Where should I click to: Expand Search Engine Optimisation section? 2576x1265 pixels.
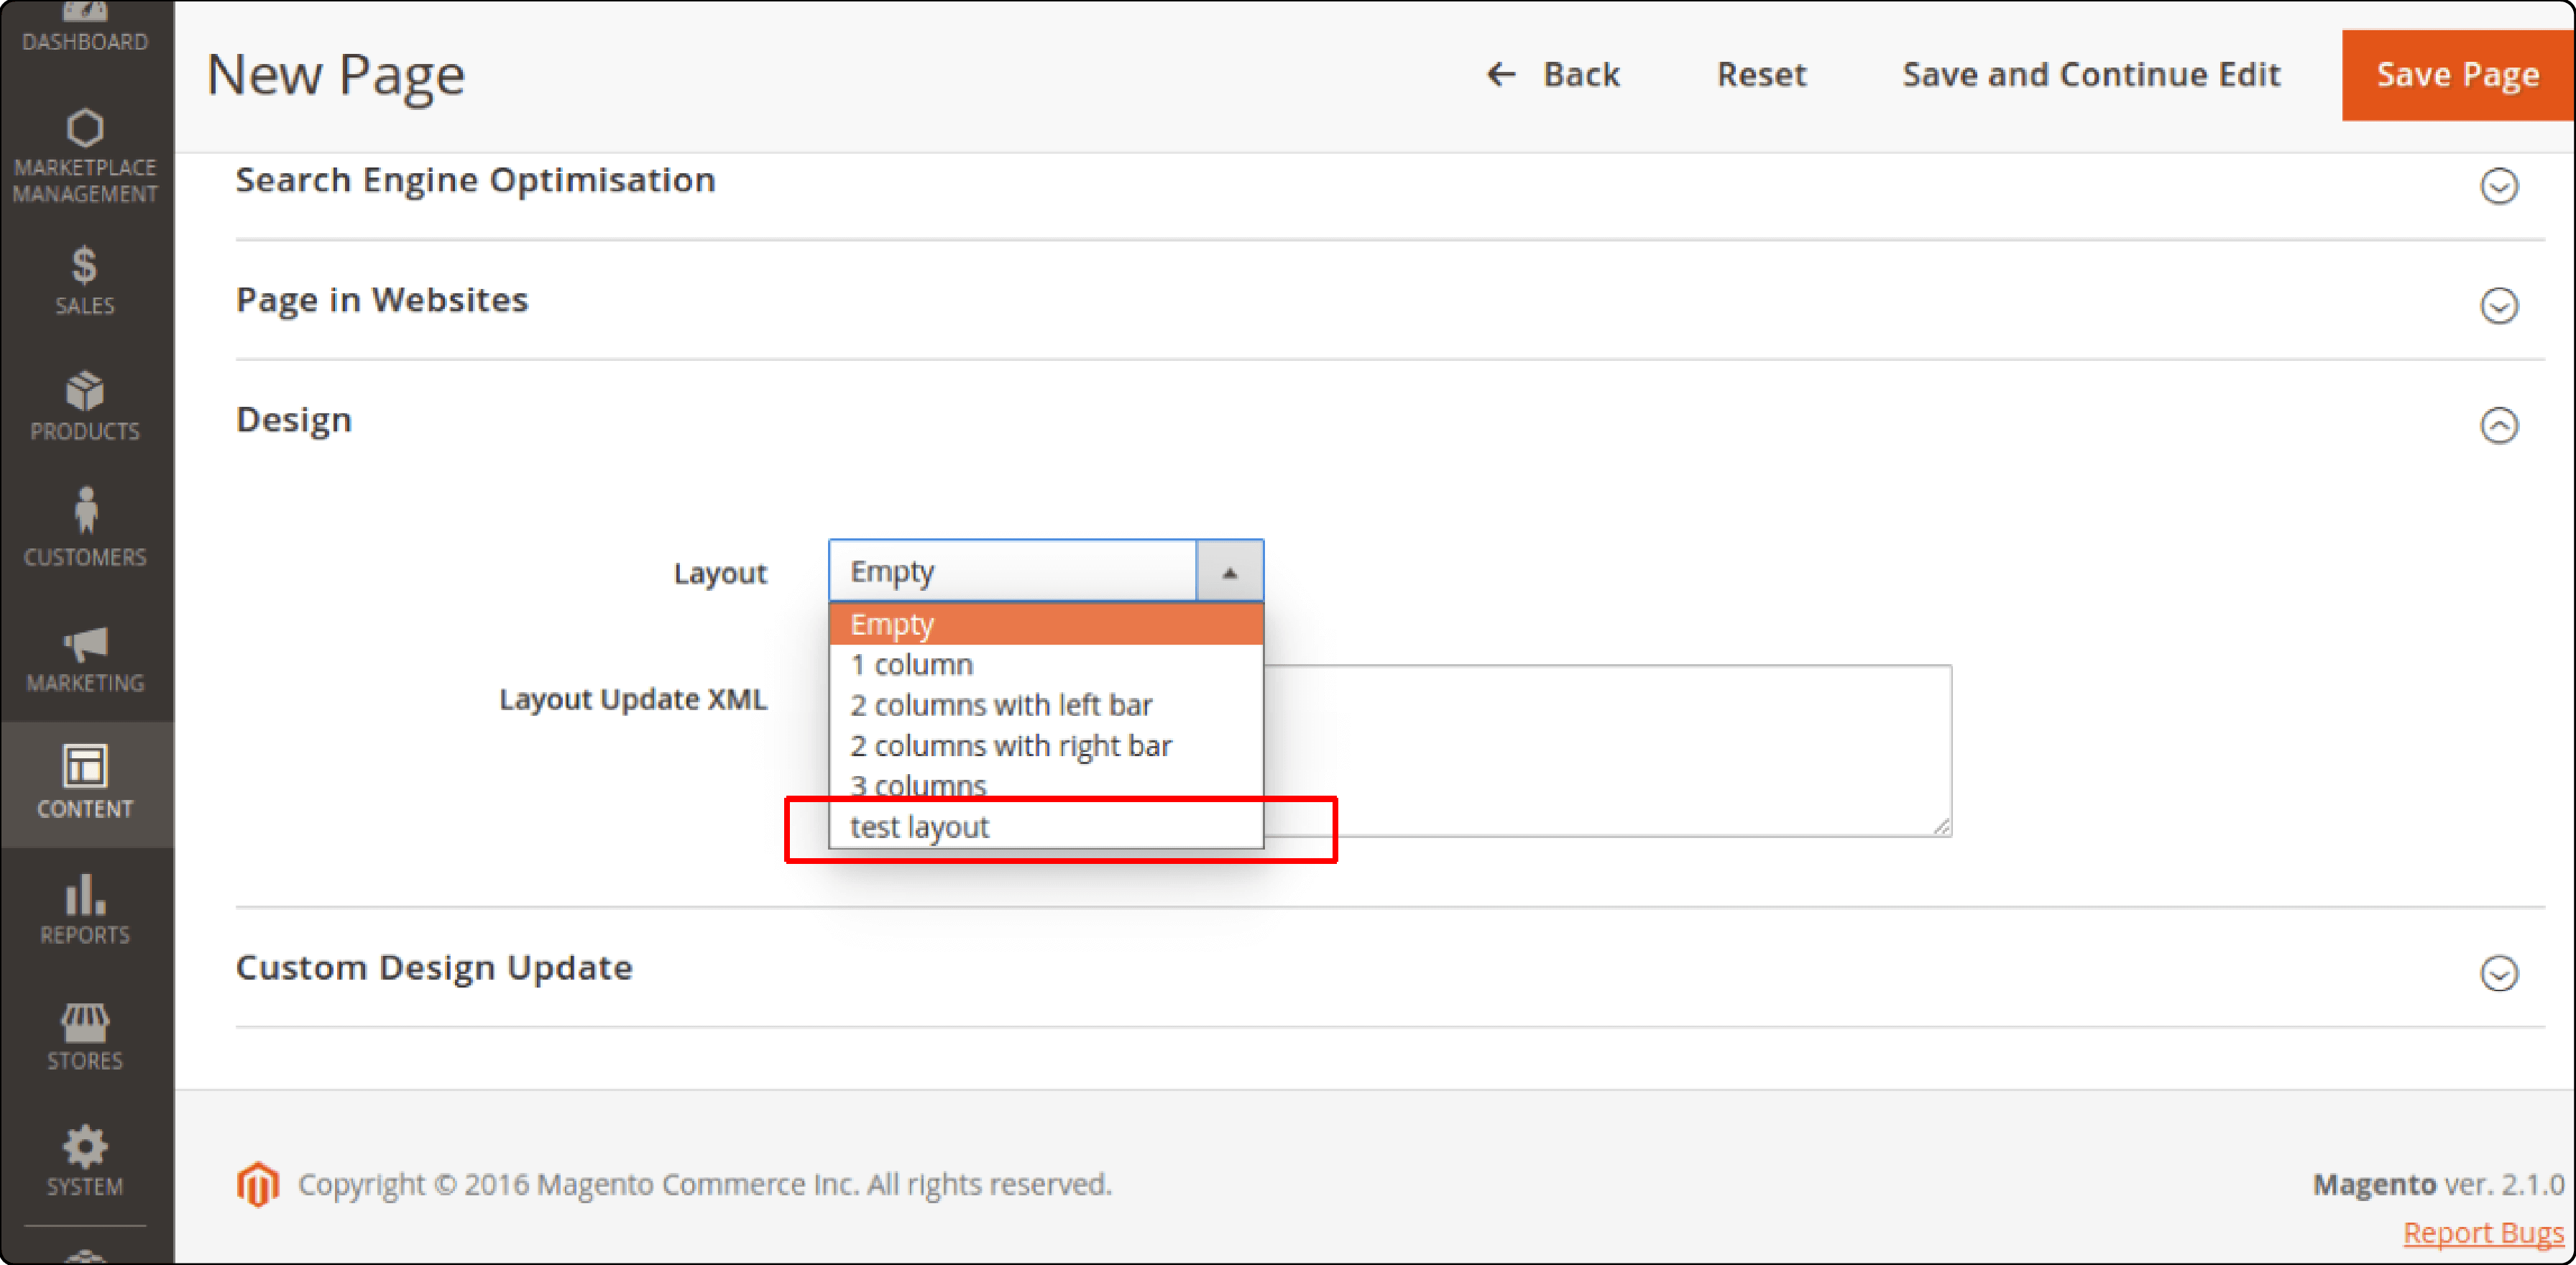[2498, 186]
